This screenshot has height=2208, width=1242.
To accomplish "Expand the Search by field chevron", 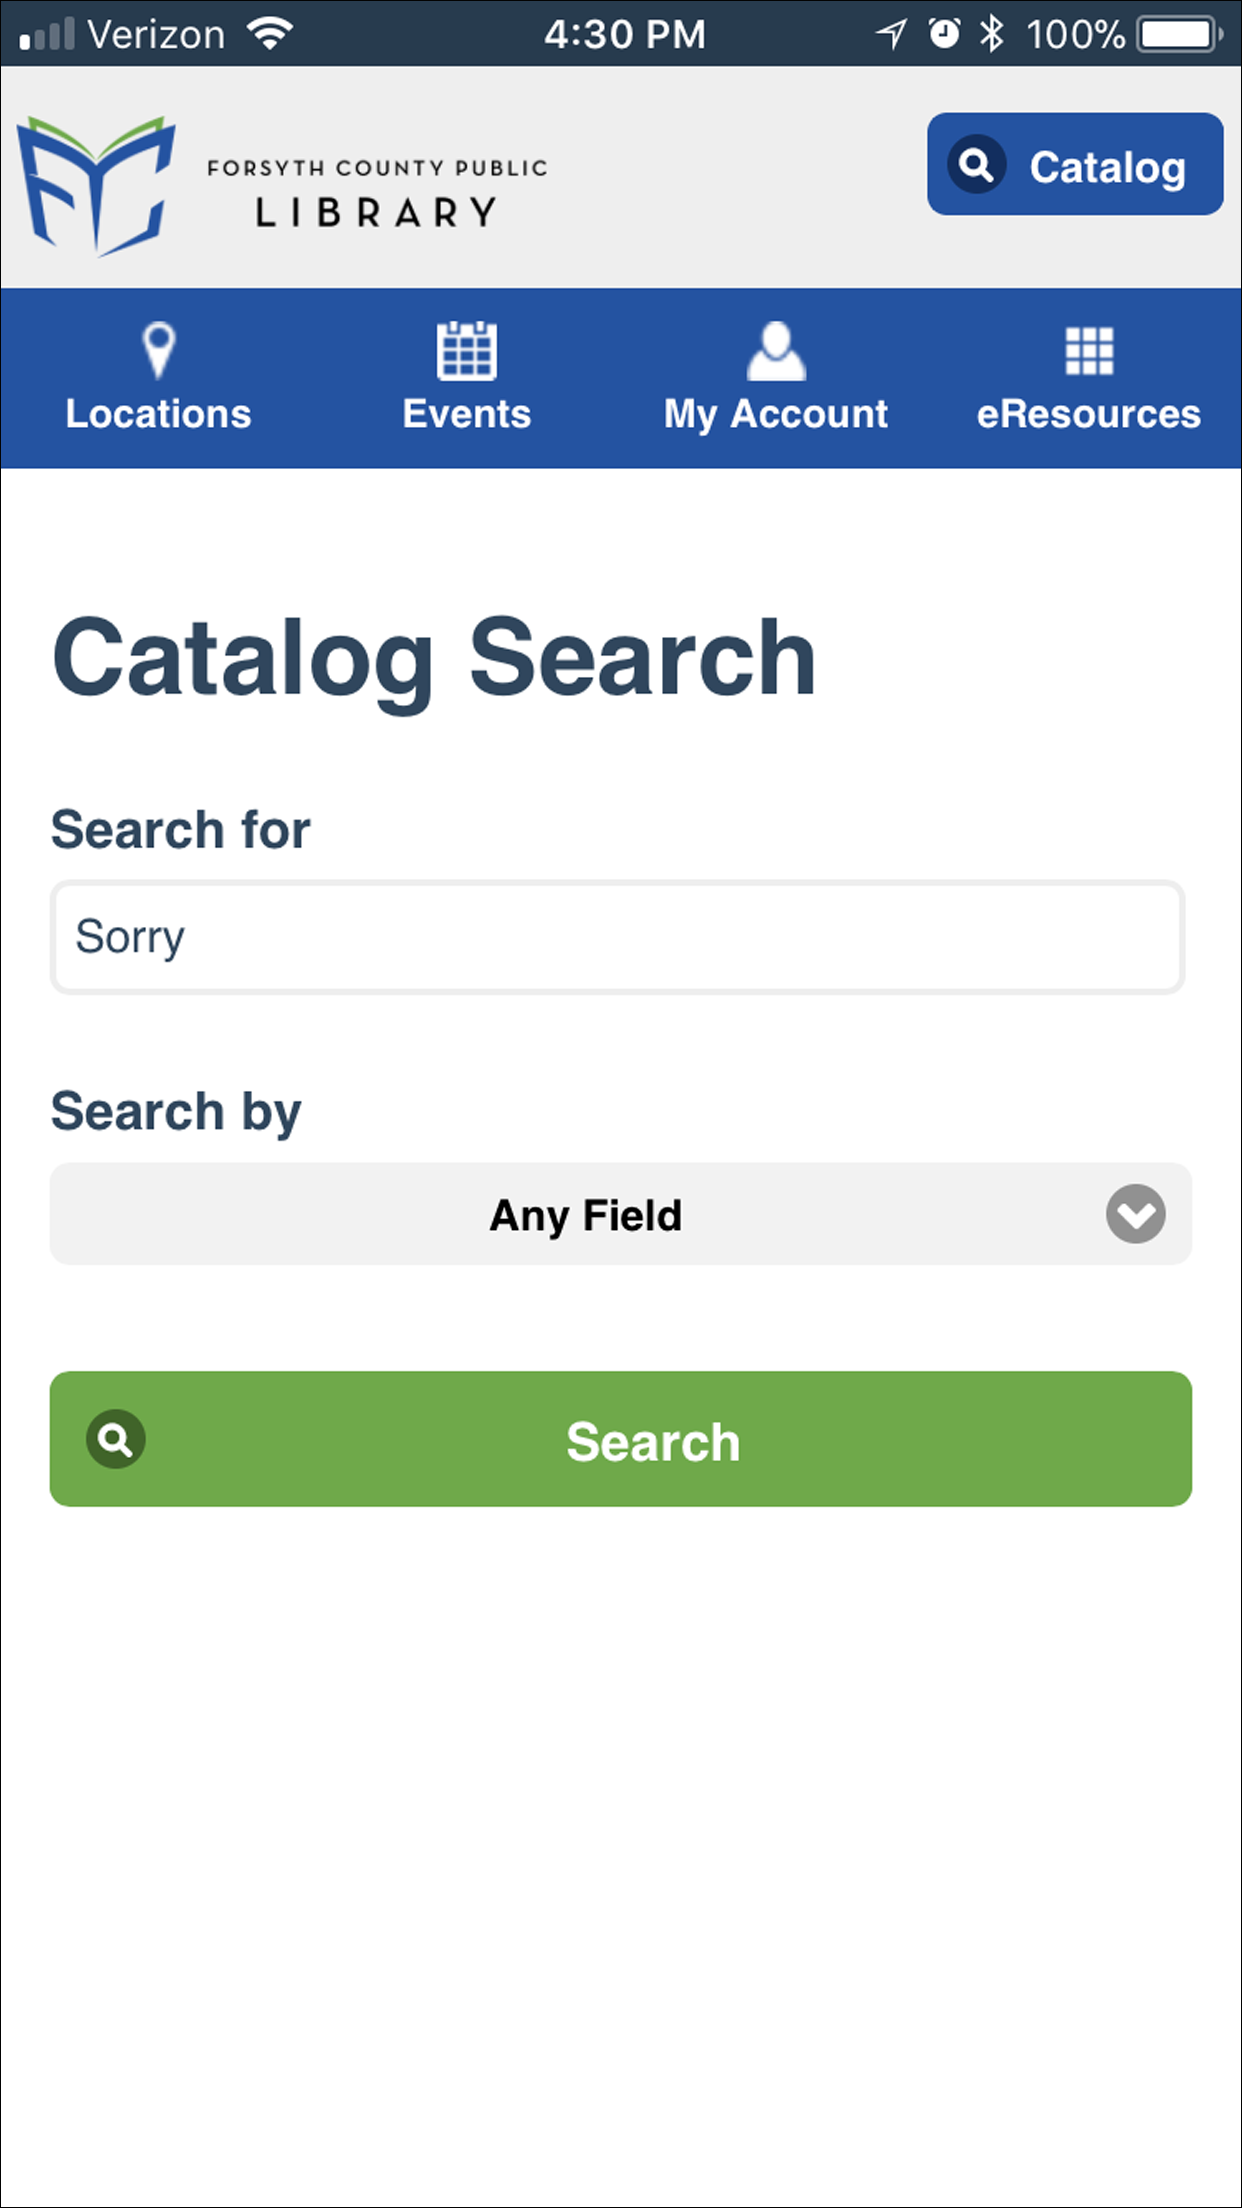I will click(1135, 1215).
